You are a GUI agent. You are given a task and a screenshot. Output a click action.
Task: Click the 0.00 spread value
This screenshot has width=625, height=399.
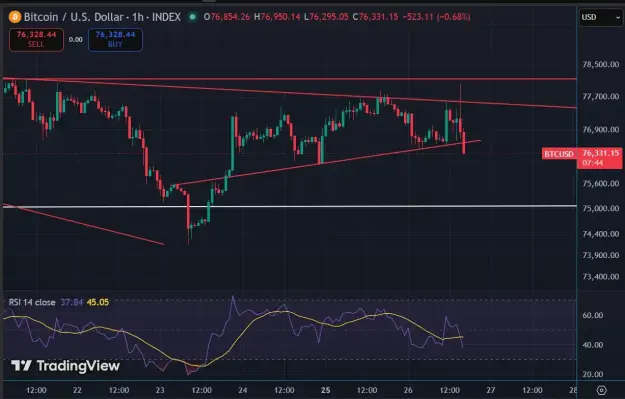pyautogui.click(x=75, y=39)
